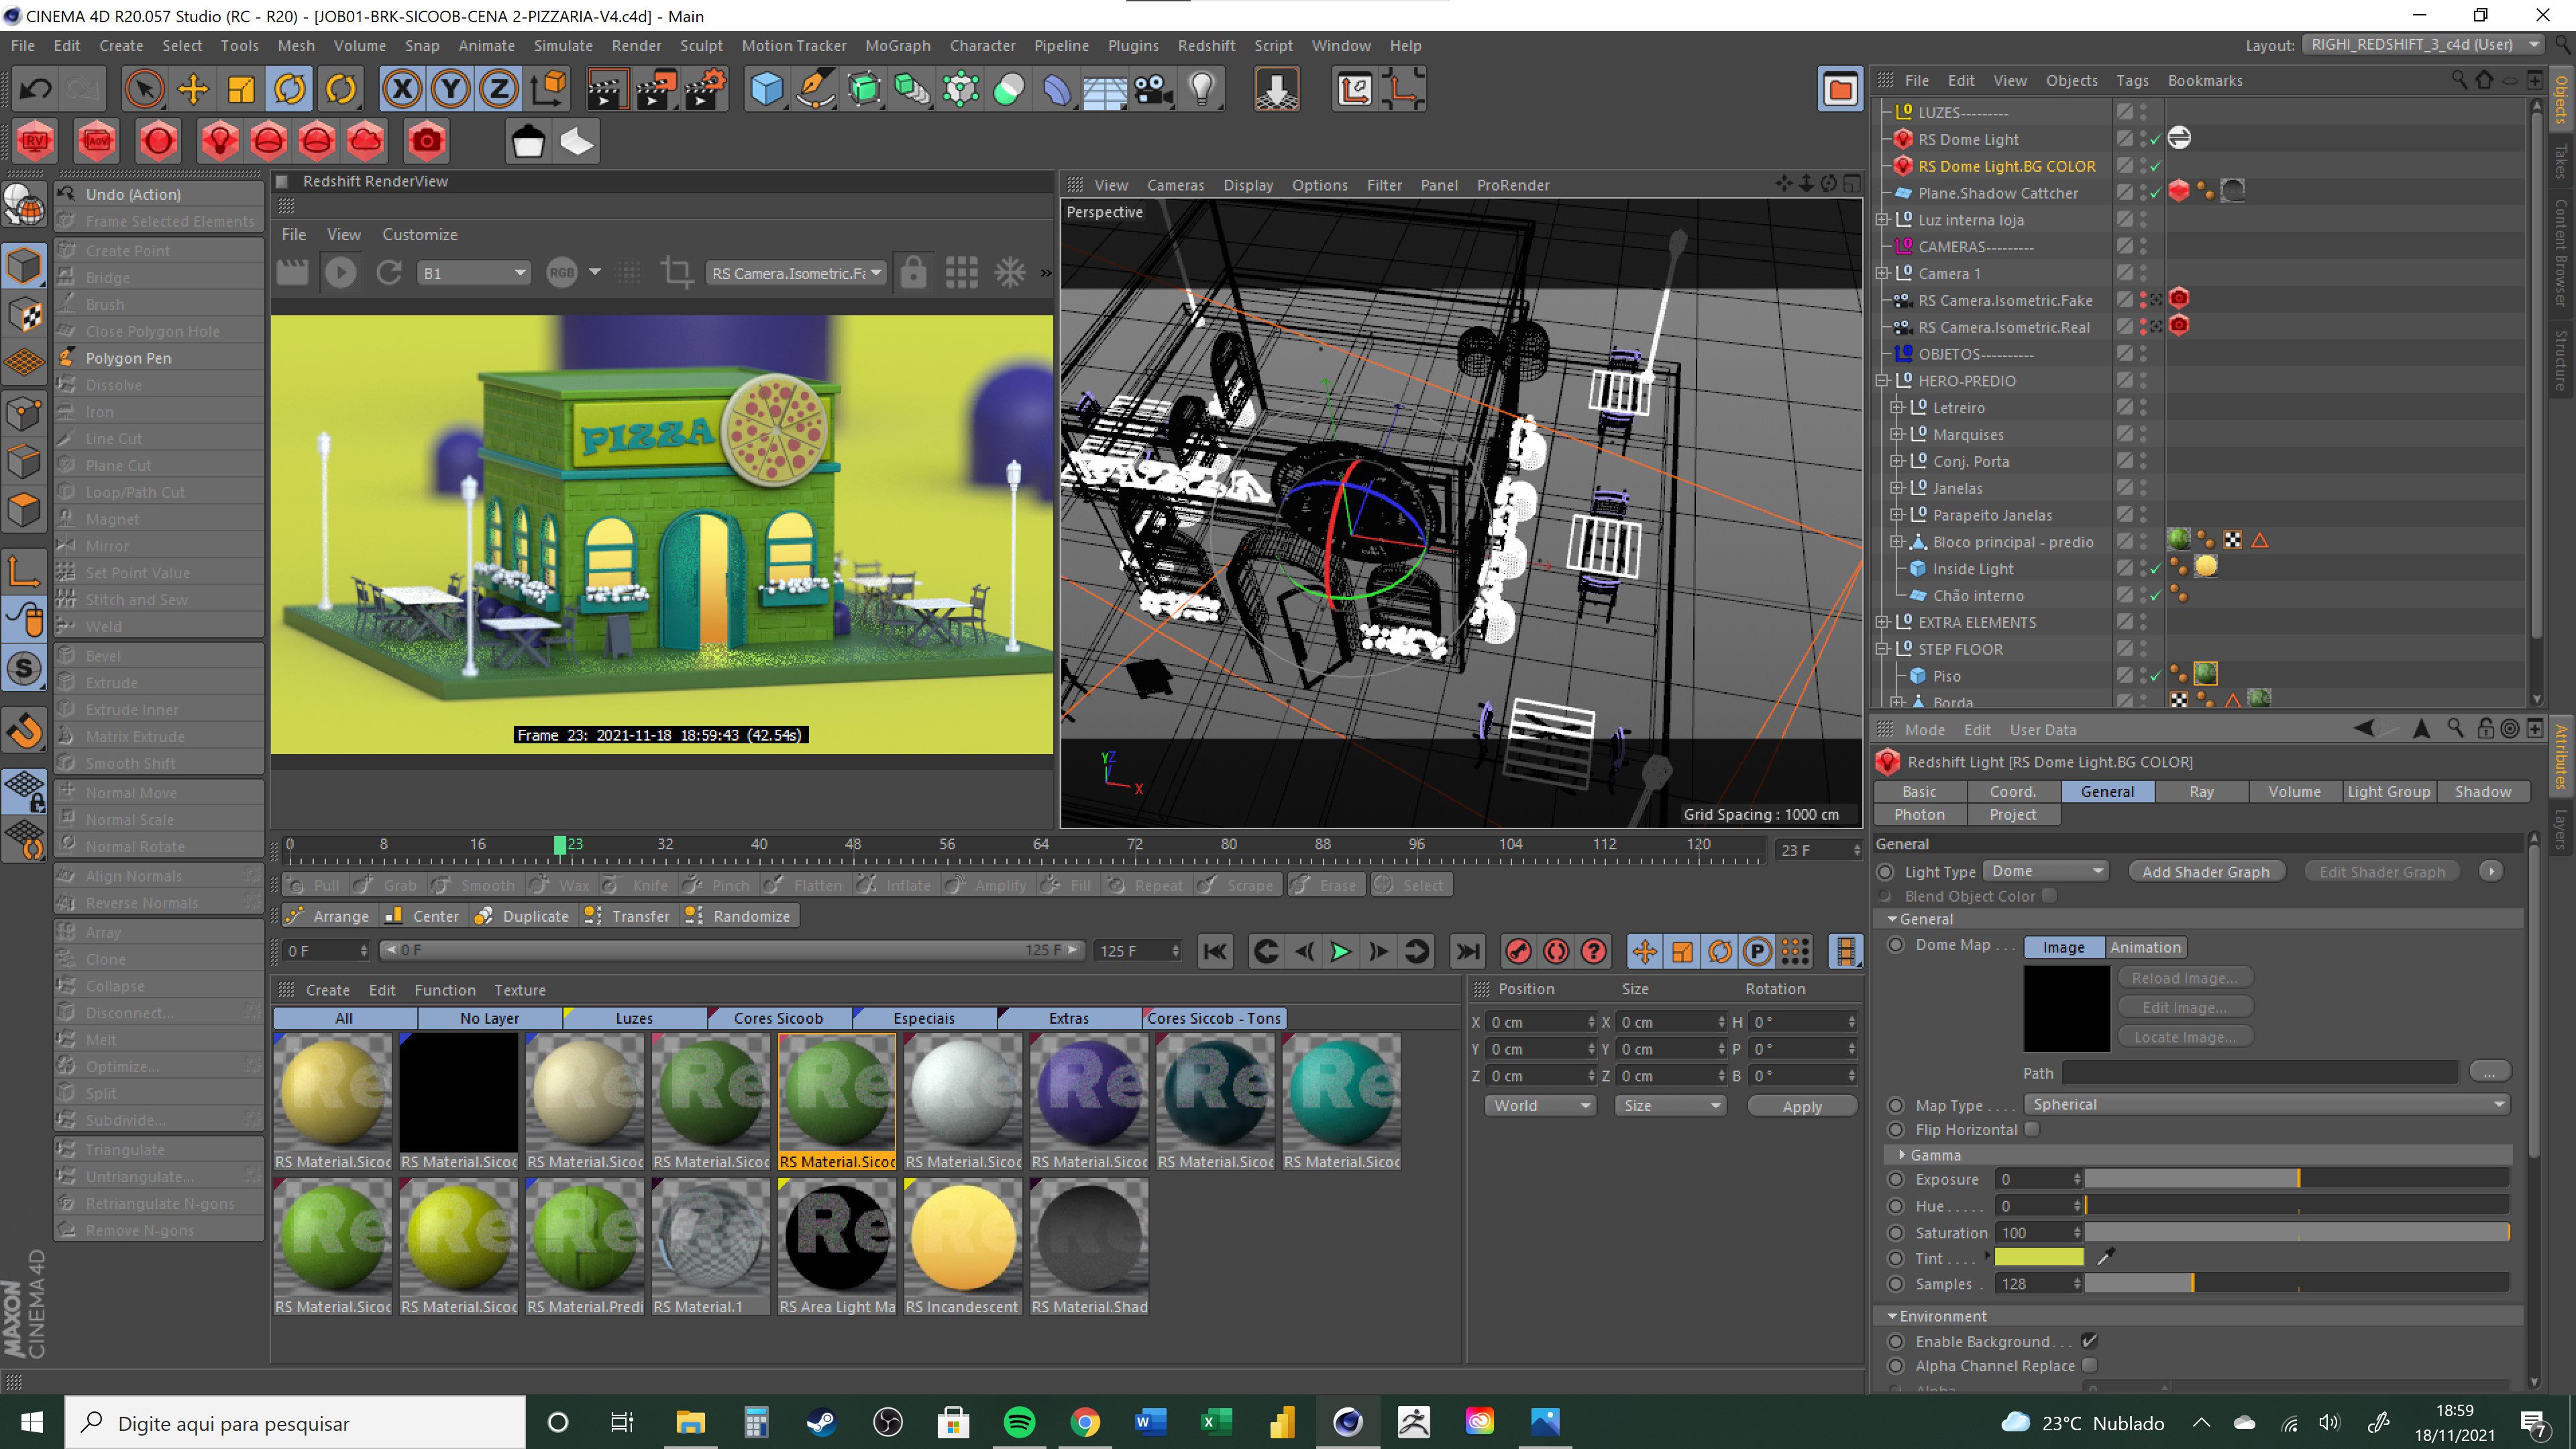This screenshot has height=1449, width=2576.
Task: Select the Move tool in top toolbar
Action: click(192, 89)
